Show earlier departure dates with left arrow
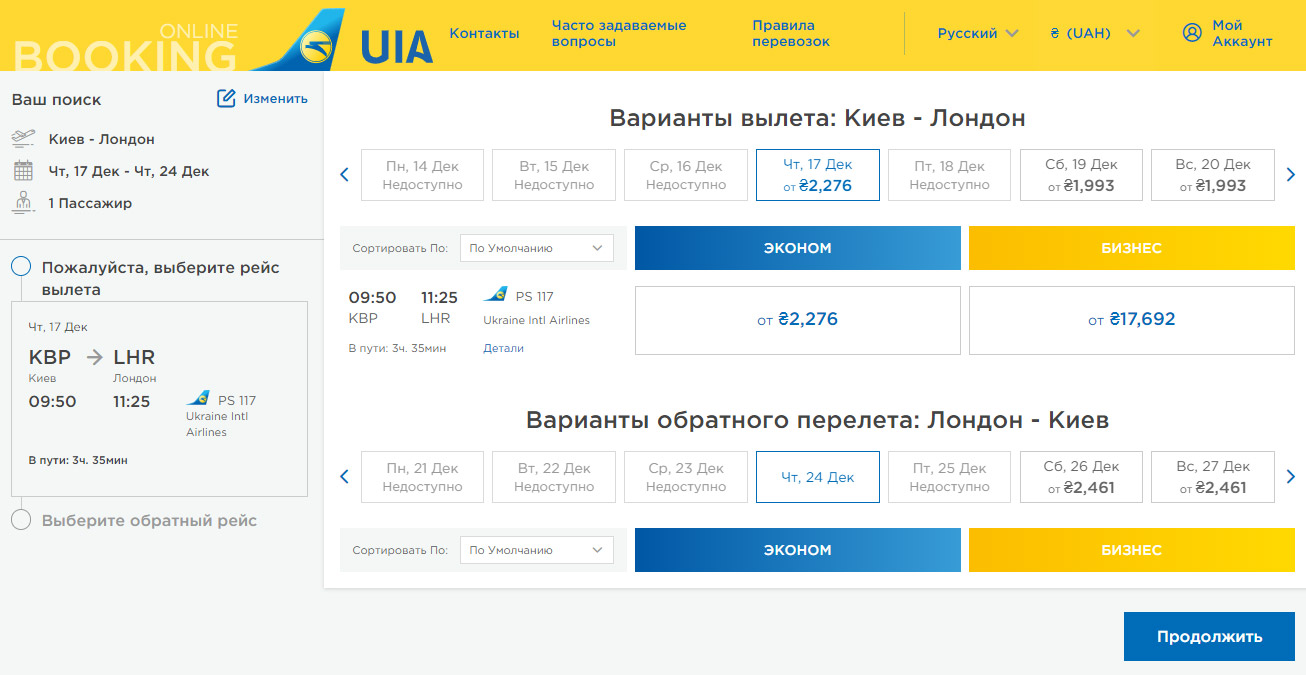Image resolution: width=1306 pixels, height=675 pixels. pyautogui.click(x=345, y=175)
